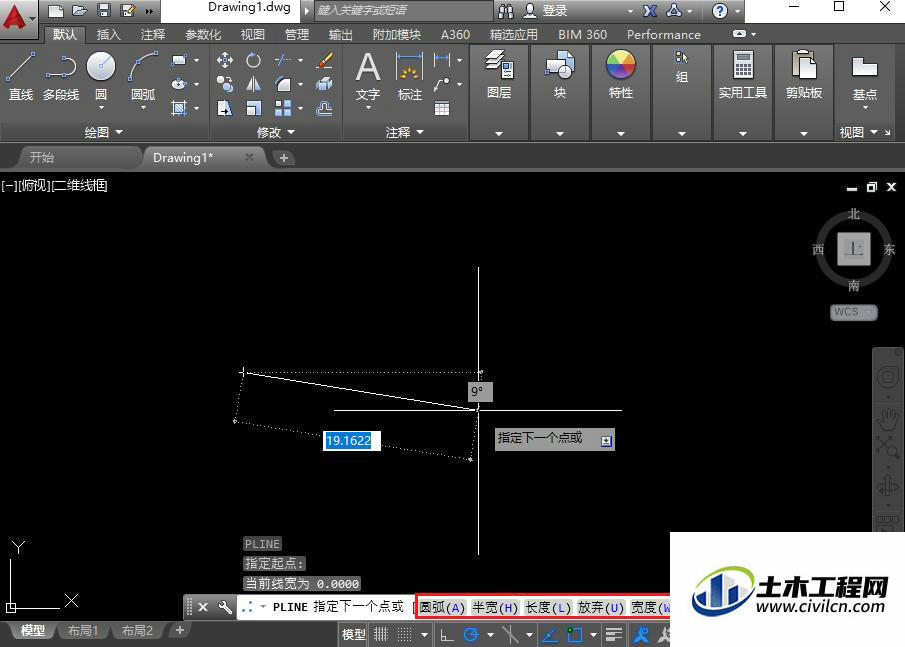Click the Ellipse tool icon
The width and height of the screenshot is (905, 647).
point(179,84)
